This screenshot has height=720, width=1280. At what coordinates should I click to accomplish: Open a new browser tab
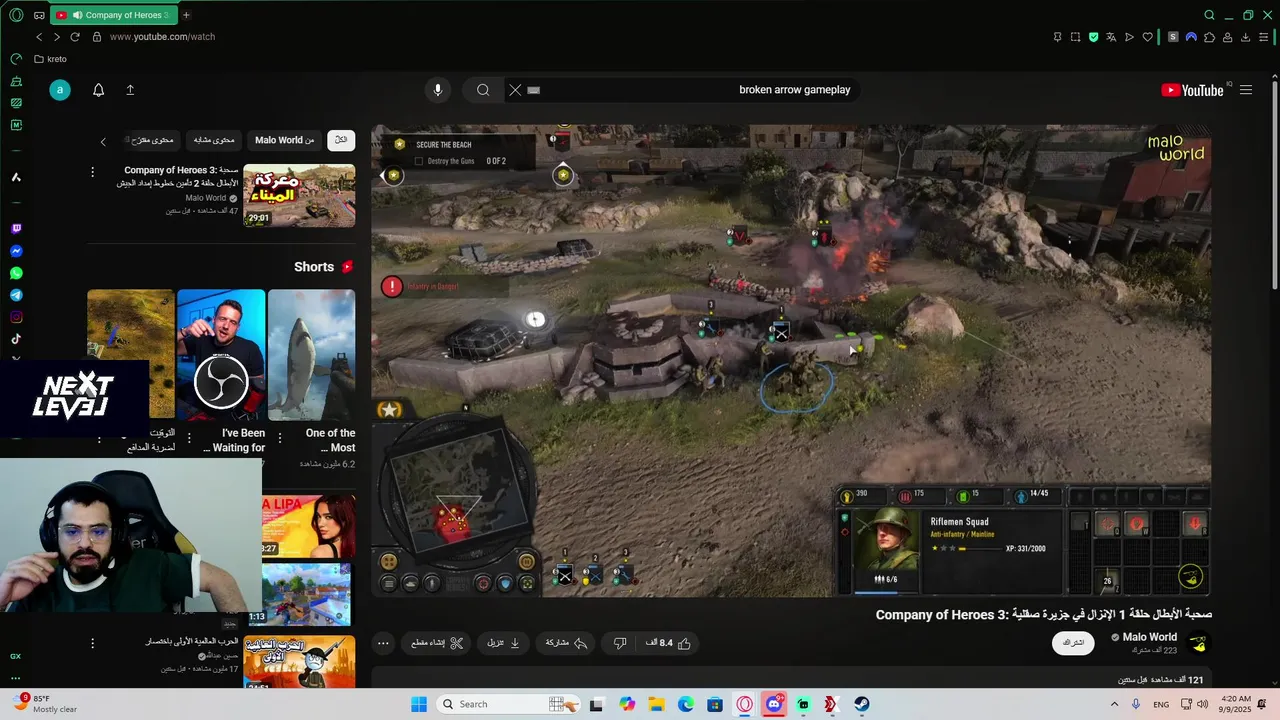(186, 15)
